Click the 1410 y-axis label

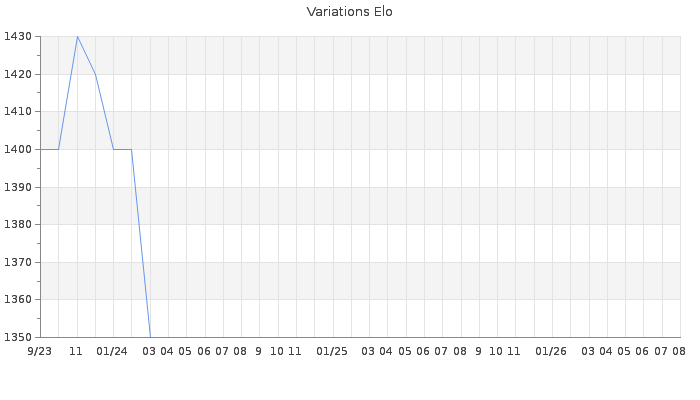point(18,112)
